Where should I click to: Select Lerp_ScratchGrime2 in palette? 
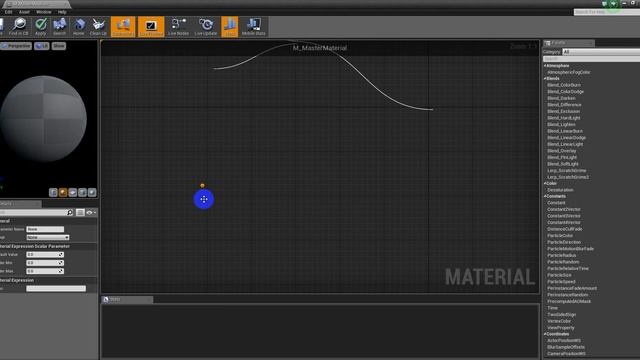click(x=568, y=177)
